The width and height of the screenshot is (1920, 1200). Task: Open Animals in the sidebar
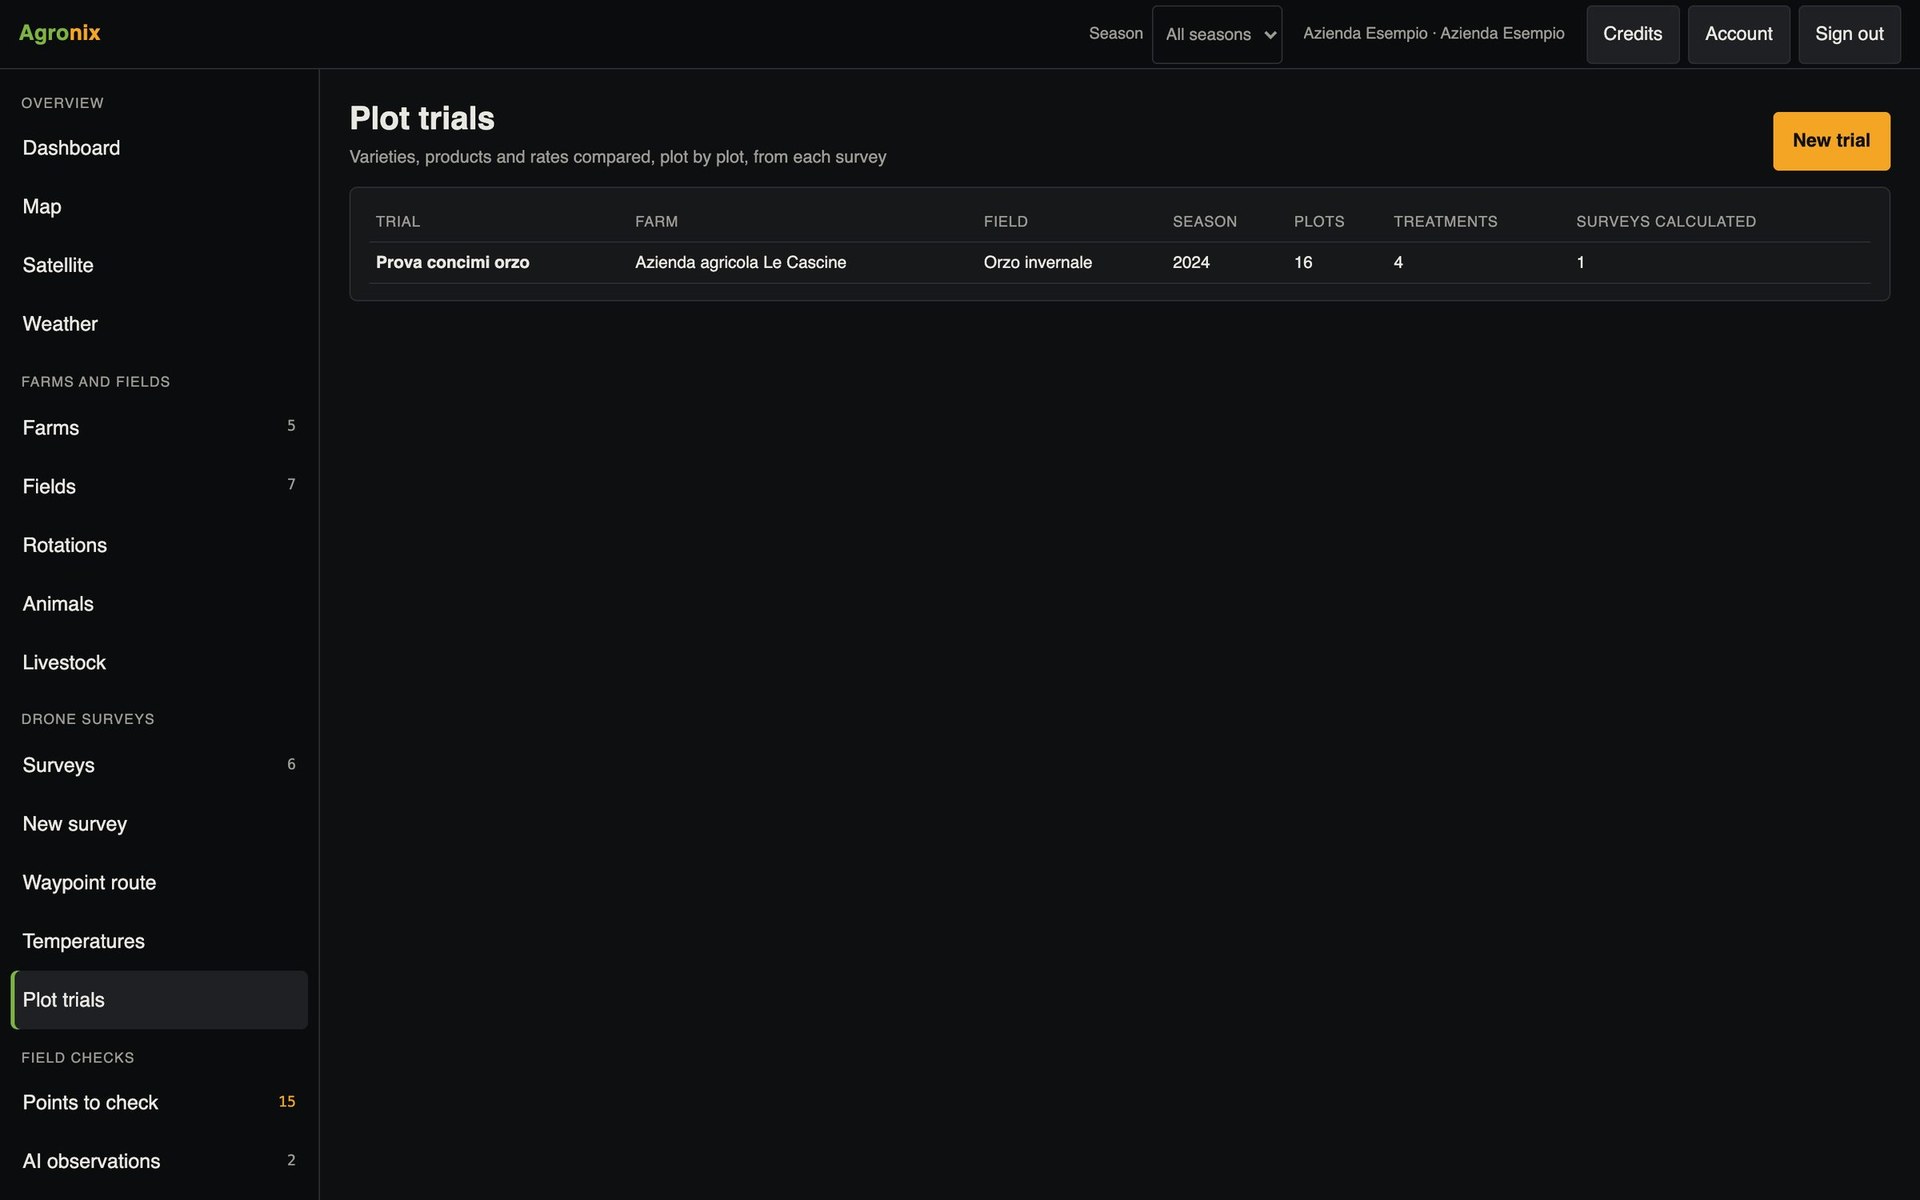click(159, 604)
